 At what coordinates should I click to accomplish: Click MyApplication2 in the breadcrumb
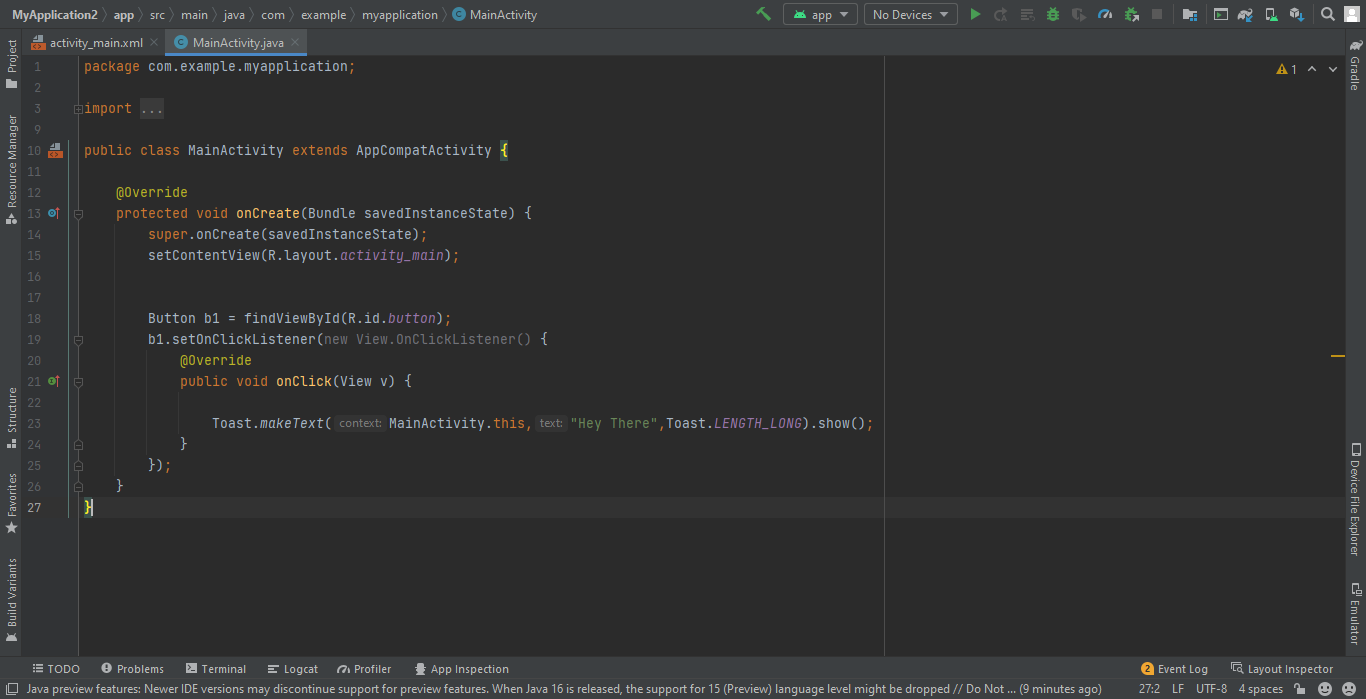click(54, 15)
